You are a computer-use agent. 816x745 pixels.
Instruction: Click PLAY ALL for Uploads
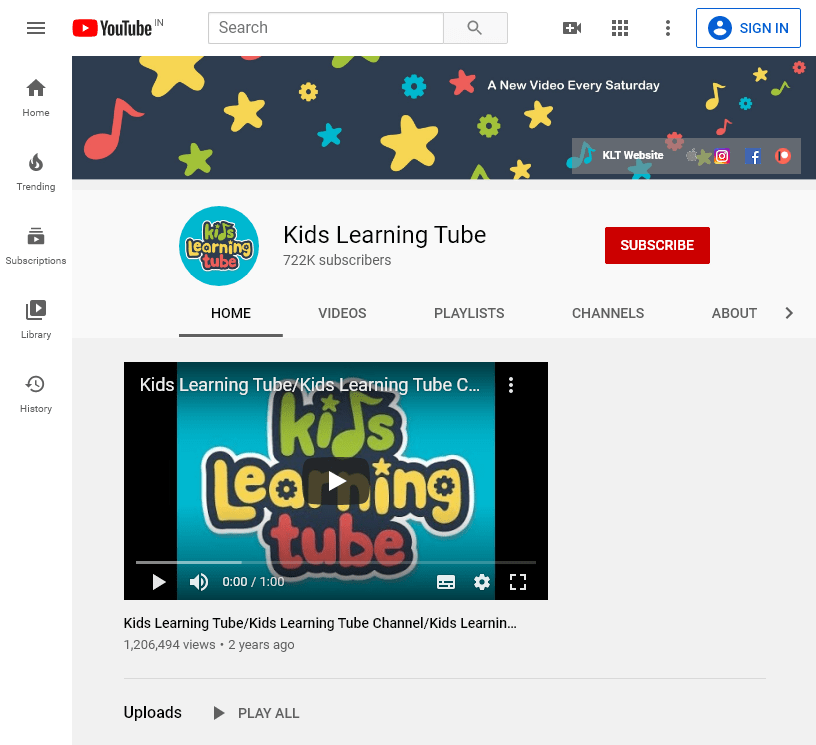(x=257, y=713)
